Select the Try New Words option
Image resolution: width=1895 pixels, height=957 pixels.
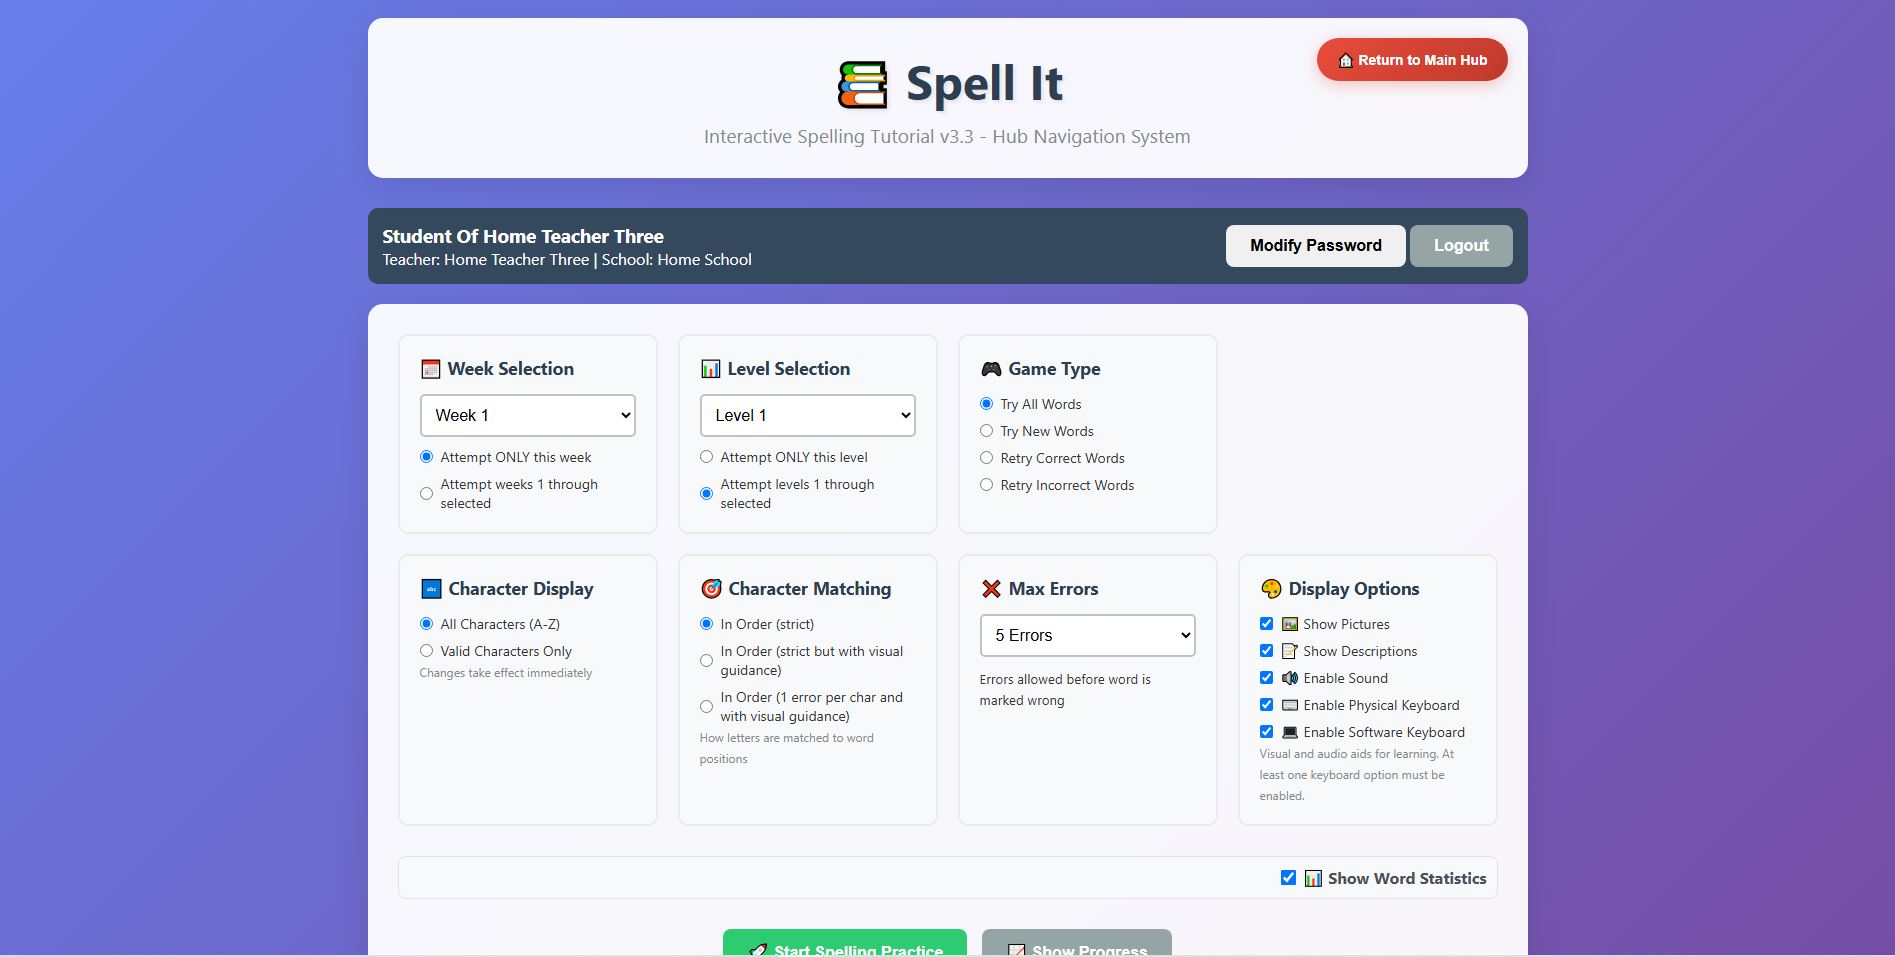986,431
